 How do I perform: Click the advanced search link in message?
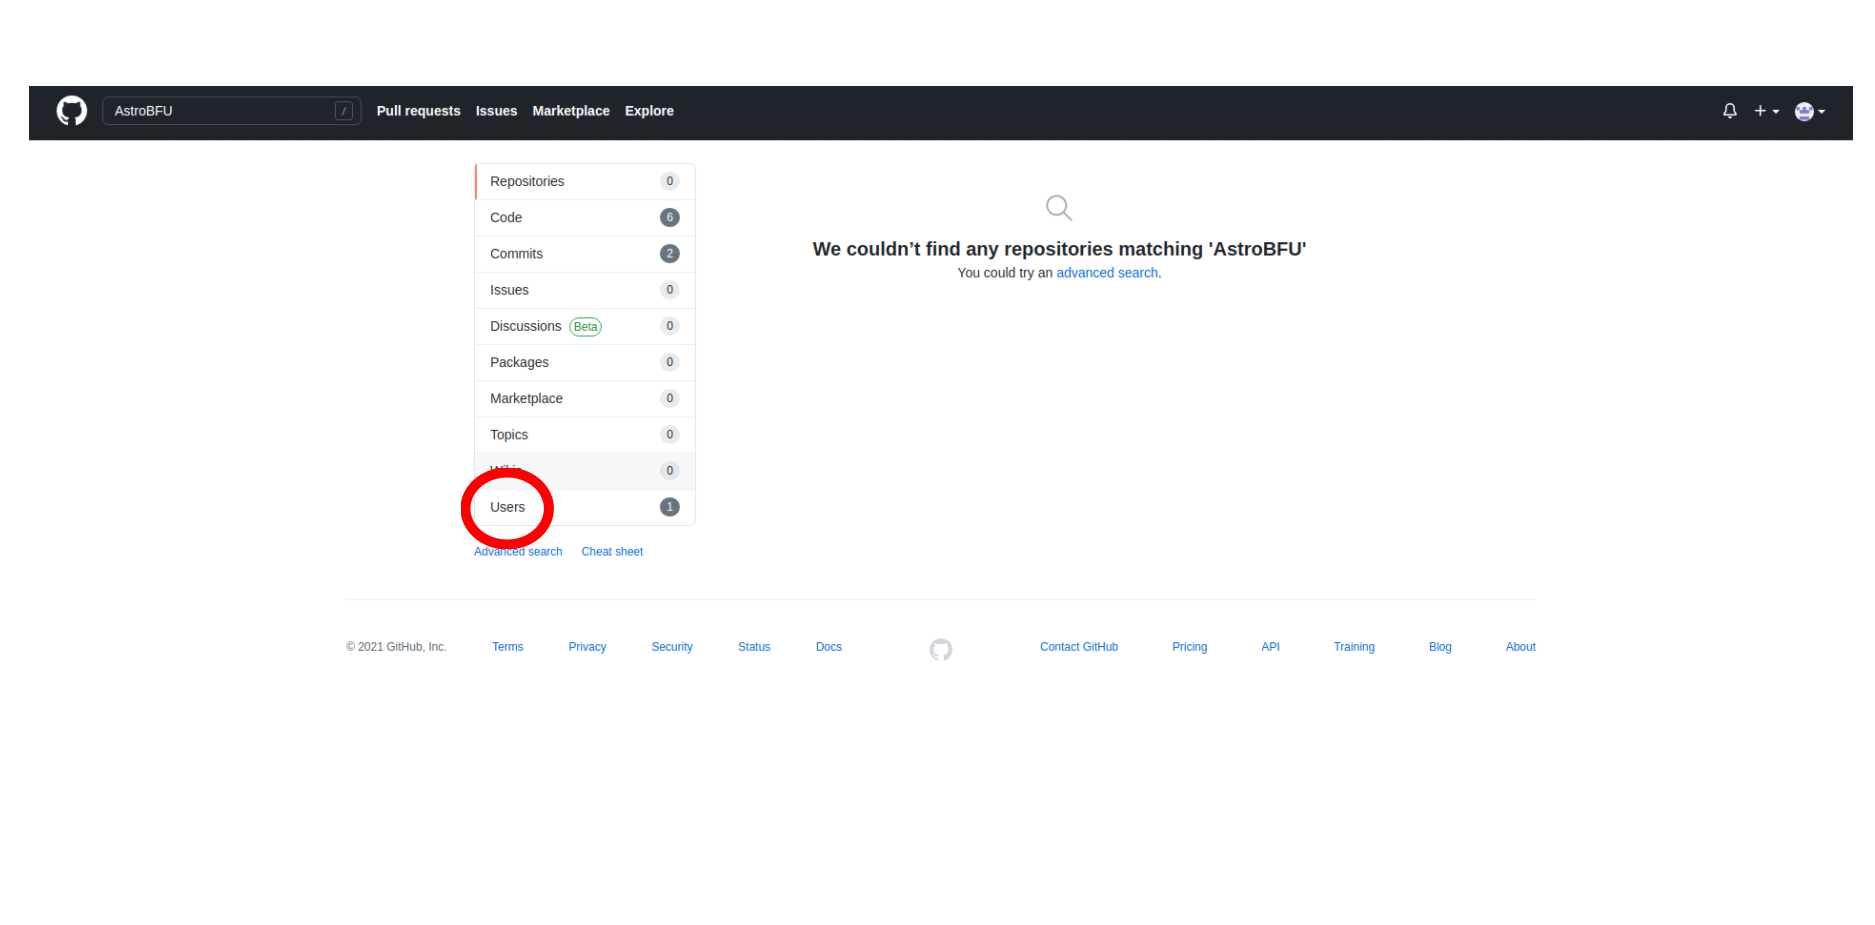[x=1107, y=273]
